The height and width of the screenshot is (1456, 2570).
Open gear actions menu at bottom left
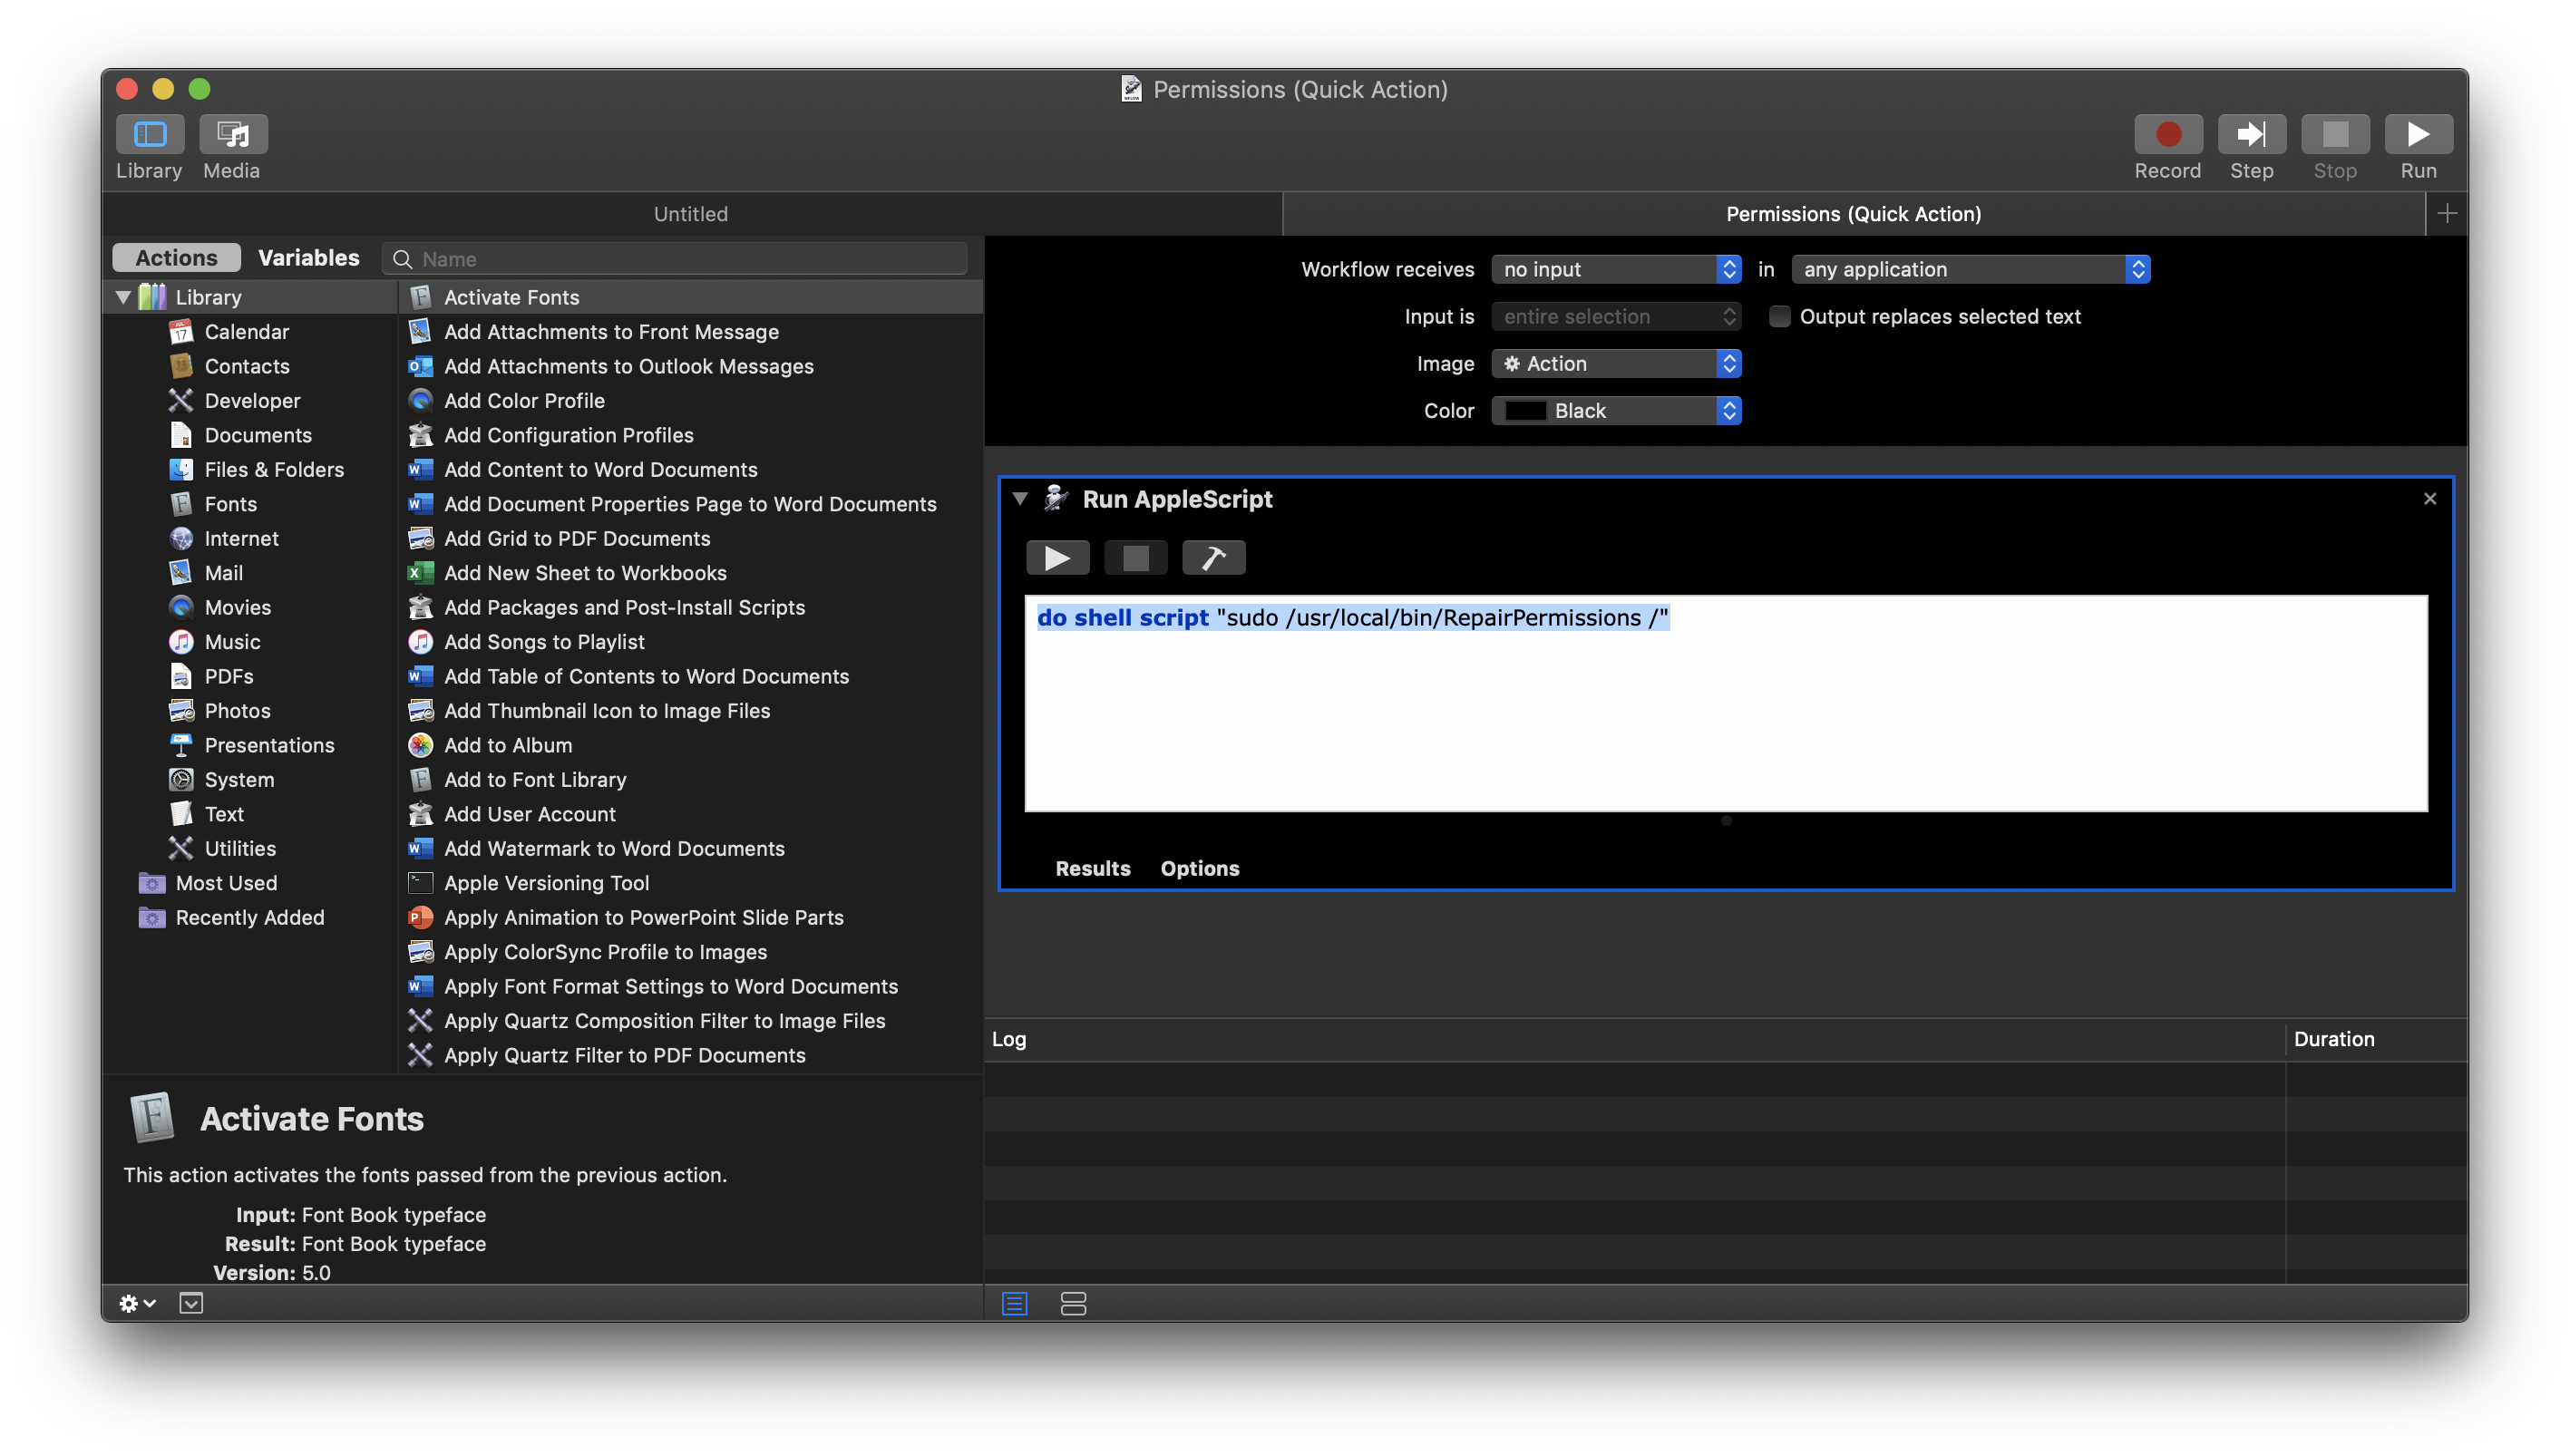(x=137, y=1303)
